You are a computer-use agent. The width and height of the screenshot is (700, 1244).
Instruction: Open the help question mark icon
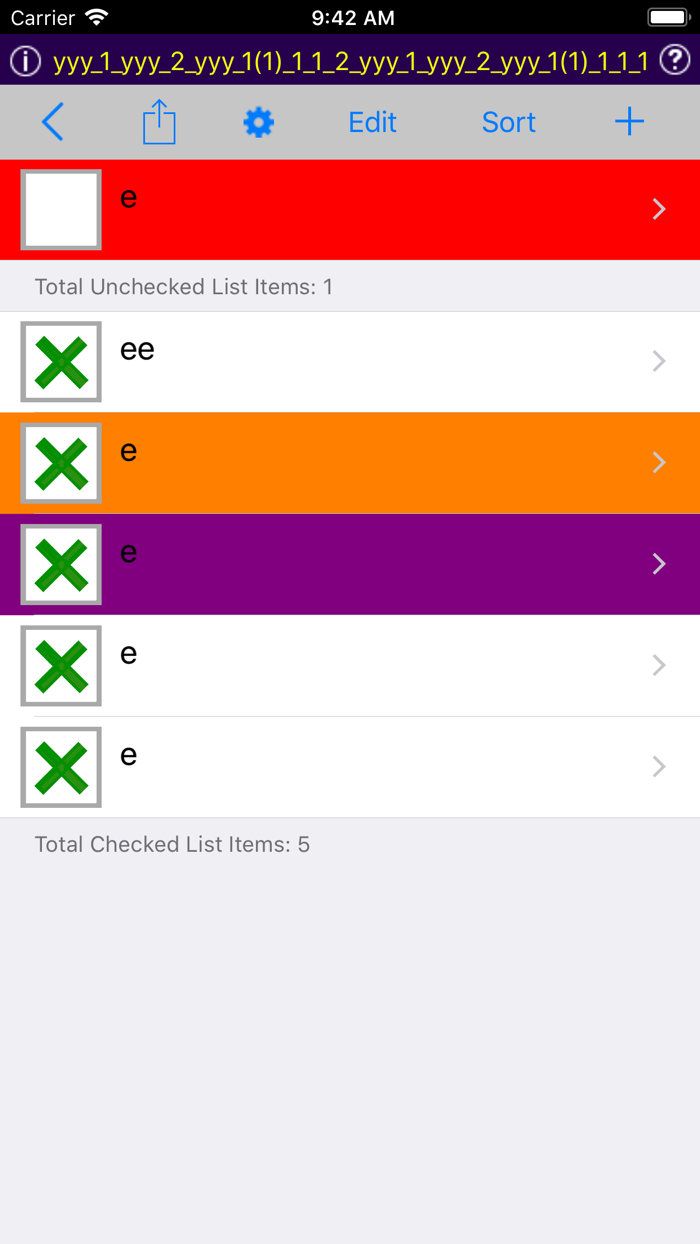click(x=676, y=60)
